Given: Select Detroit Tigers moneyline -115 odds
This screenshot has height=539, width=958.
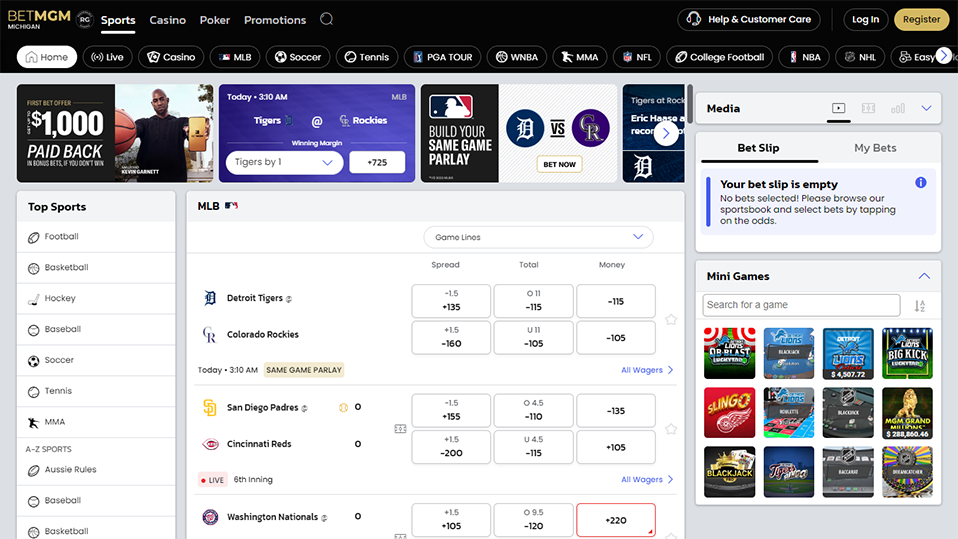Looking at the screenshot, I should pyautogui.click(x=615, y=301).
